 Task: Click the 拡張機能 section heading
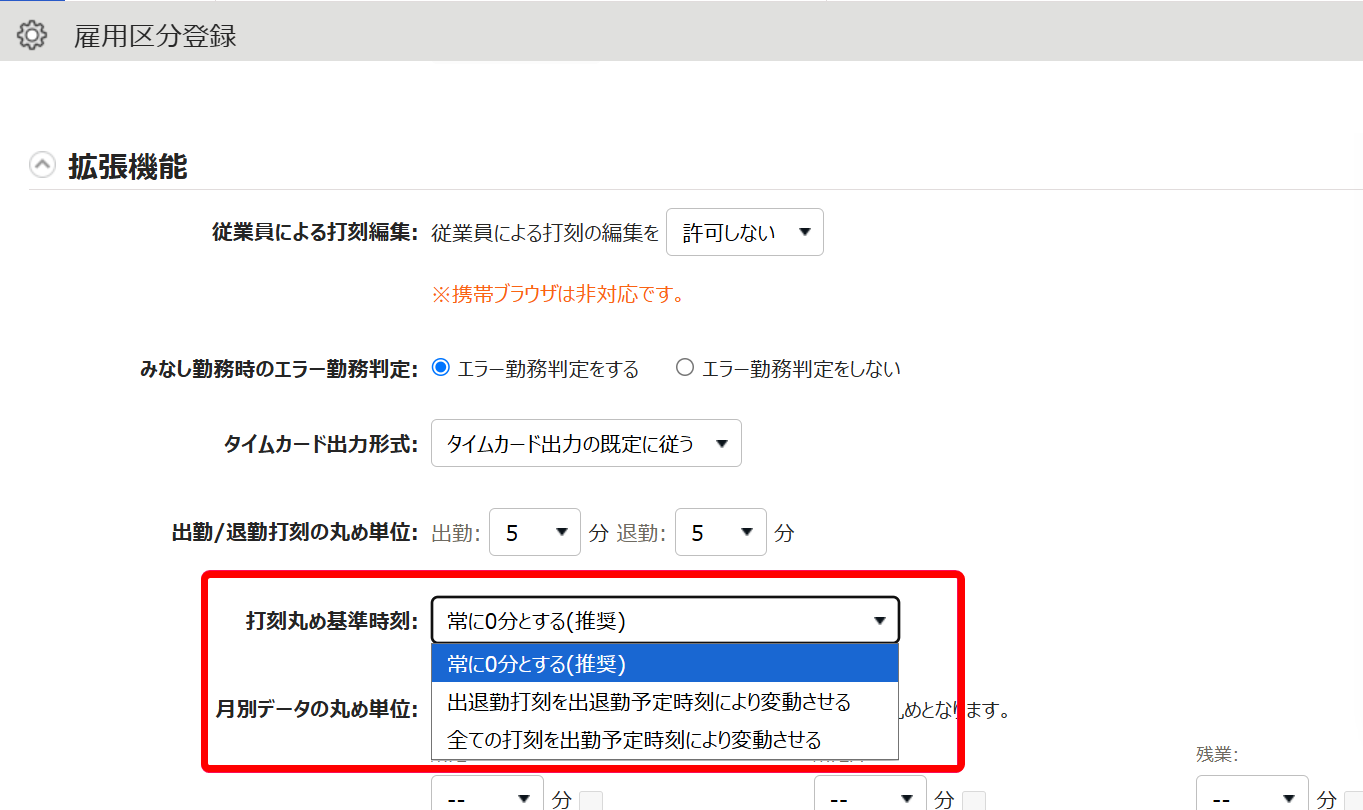[x=128, y=166]
